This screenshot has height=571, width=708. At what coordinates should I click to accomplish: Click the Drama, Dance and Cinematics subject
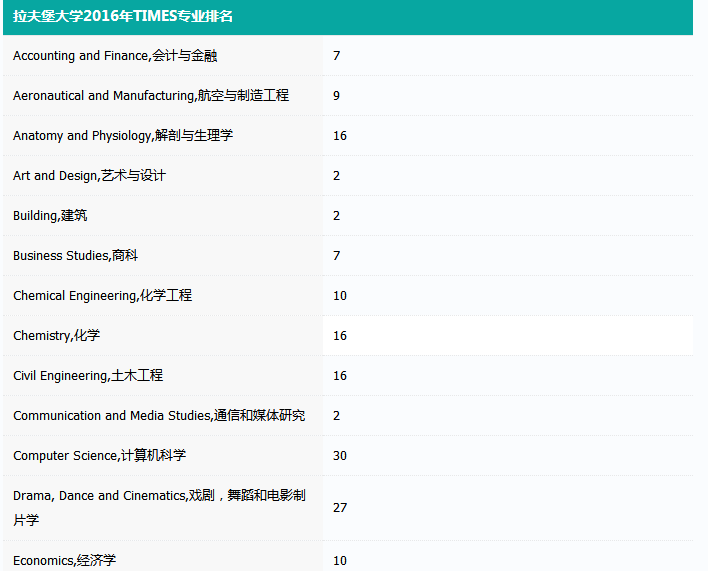(159, 507)
